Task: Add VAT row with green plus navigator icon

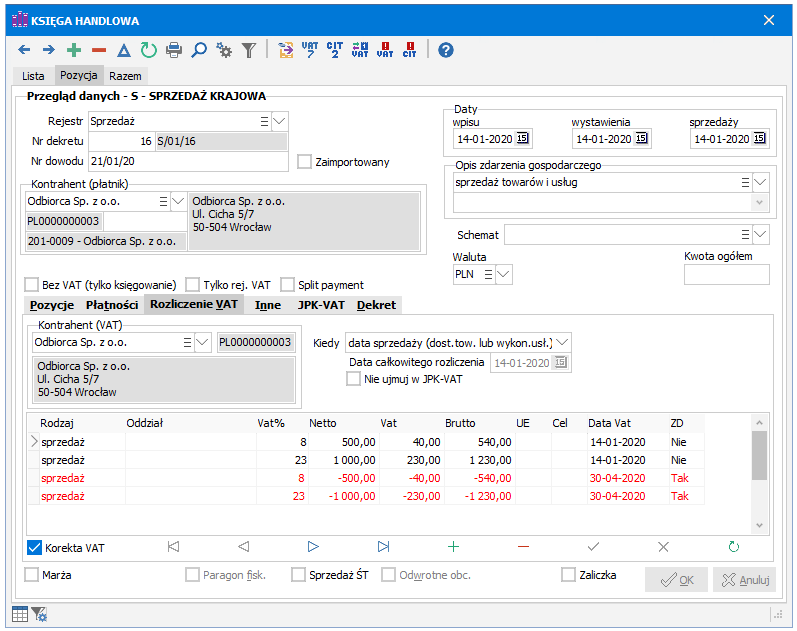Action: pyautogui.click(x=453, y=547)
